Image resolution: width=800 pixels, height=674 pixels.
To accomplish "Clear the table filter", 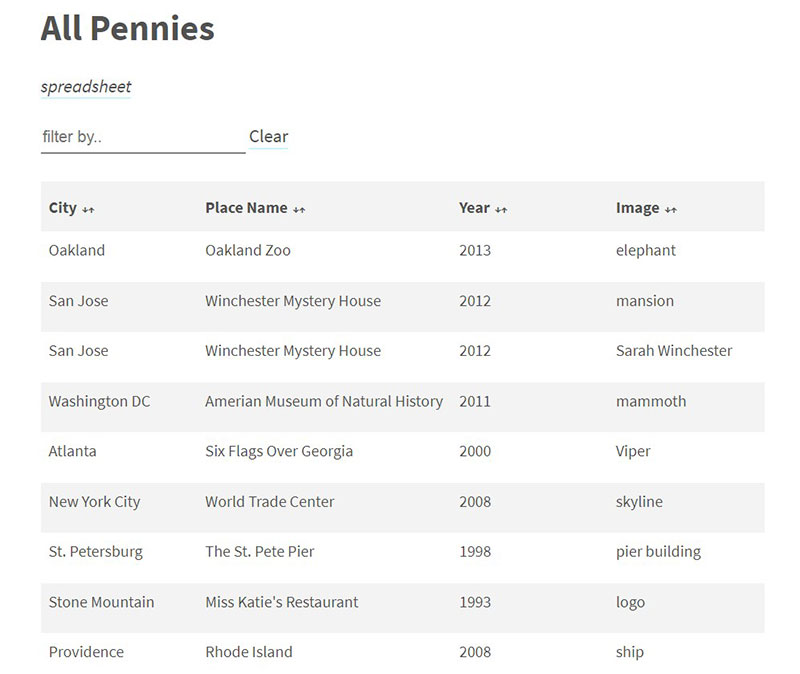I will [x=268, y=136].
